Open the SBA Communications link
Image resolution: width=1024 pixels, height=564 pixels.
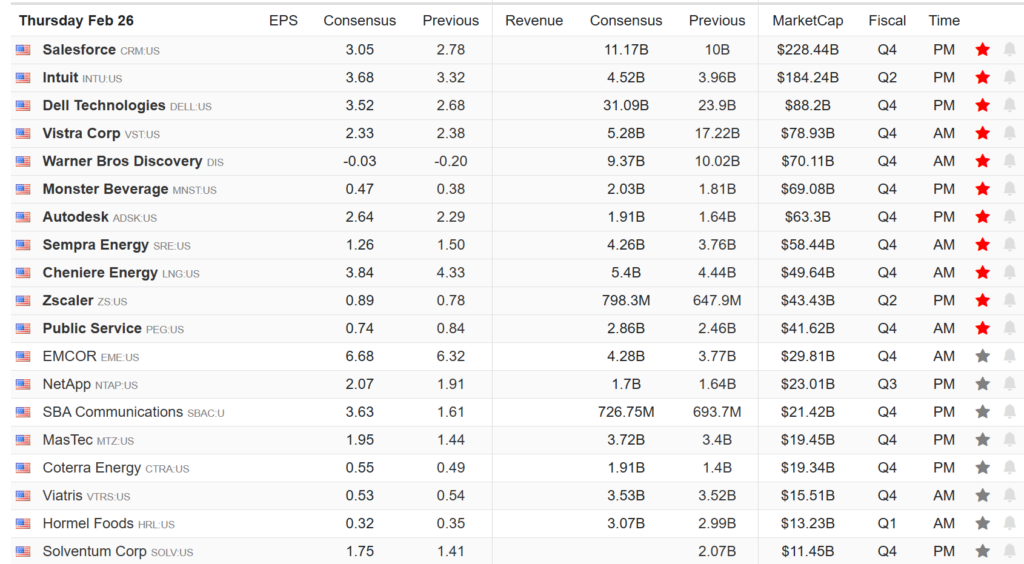[x=112, y=412]
